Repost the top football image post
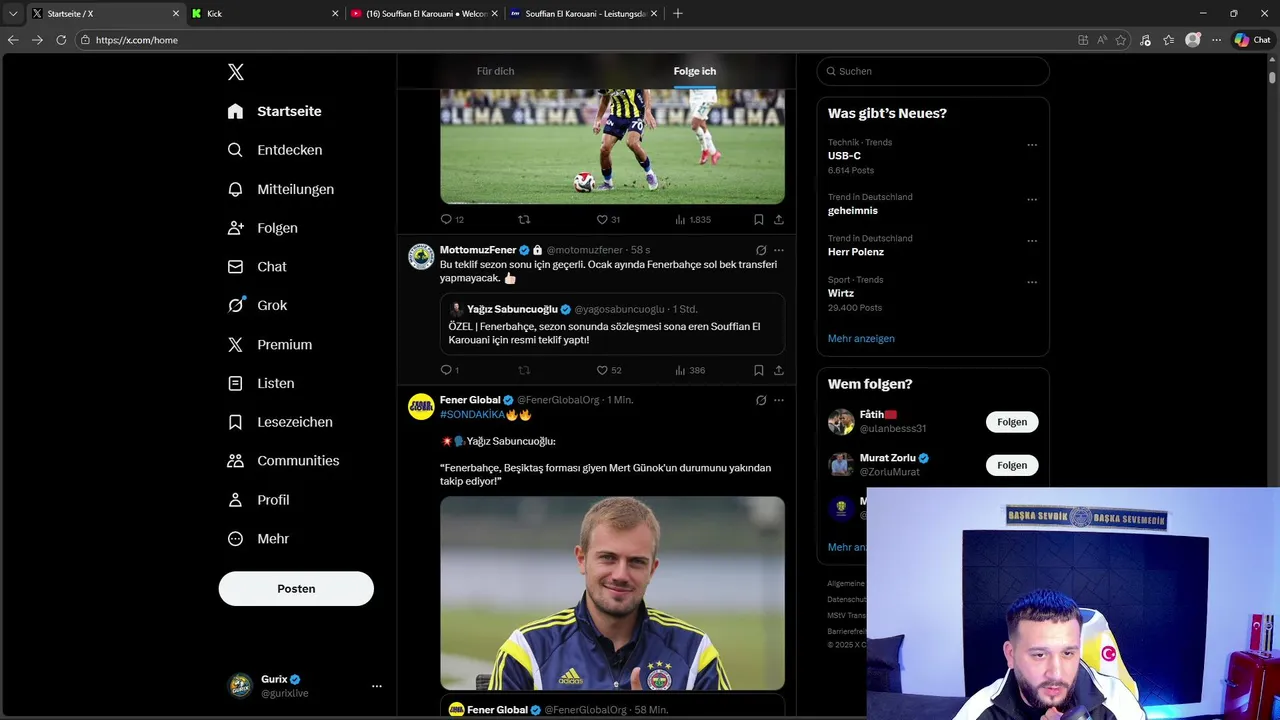Screen dimensions: 1280x720 pos(523,219)
